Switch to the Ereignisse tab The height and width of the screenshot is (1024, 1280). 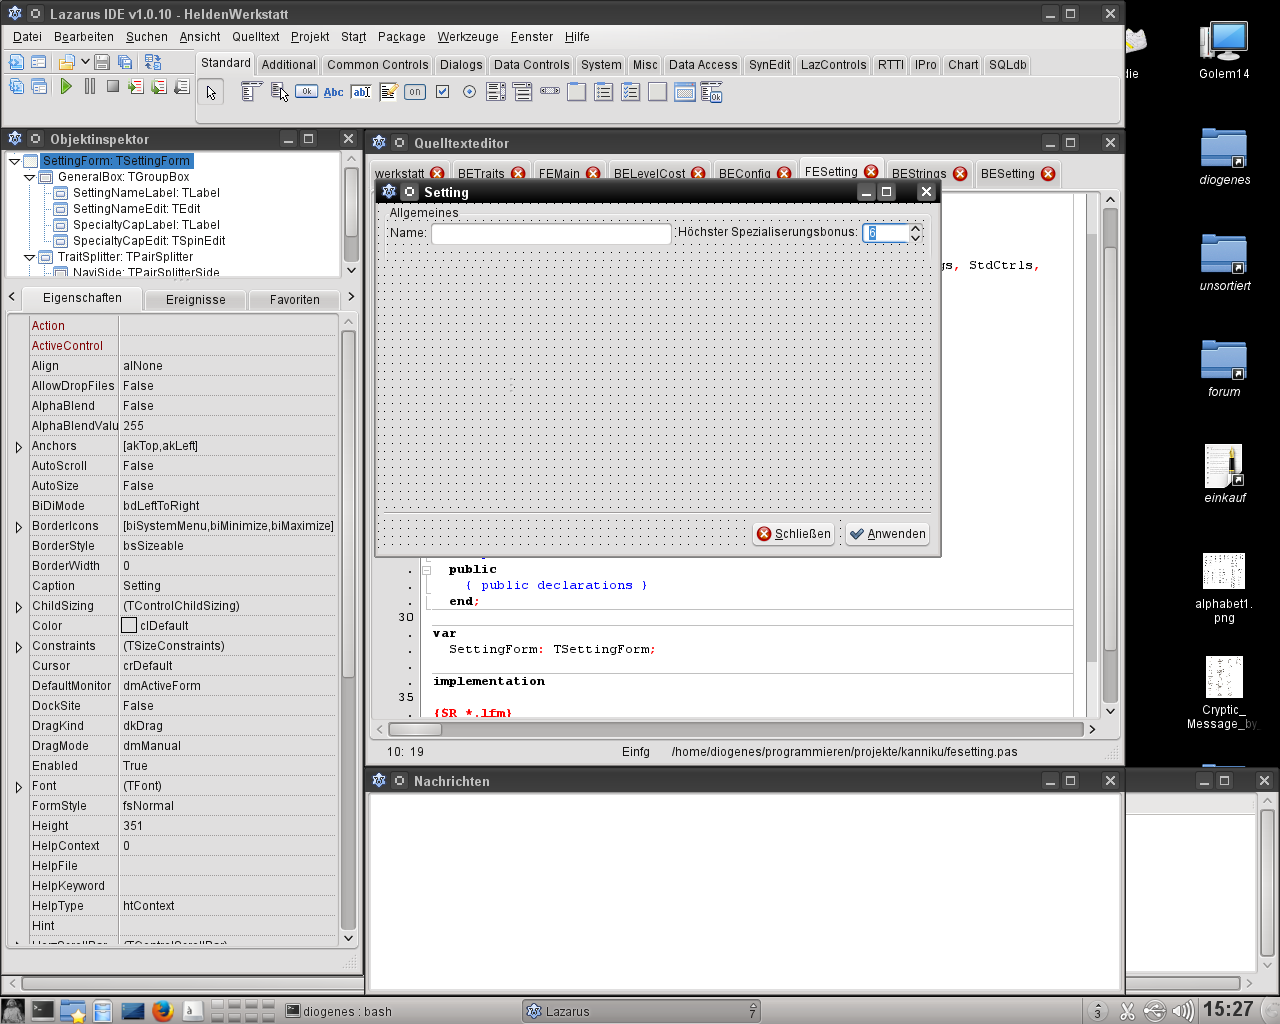[195, 300]
